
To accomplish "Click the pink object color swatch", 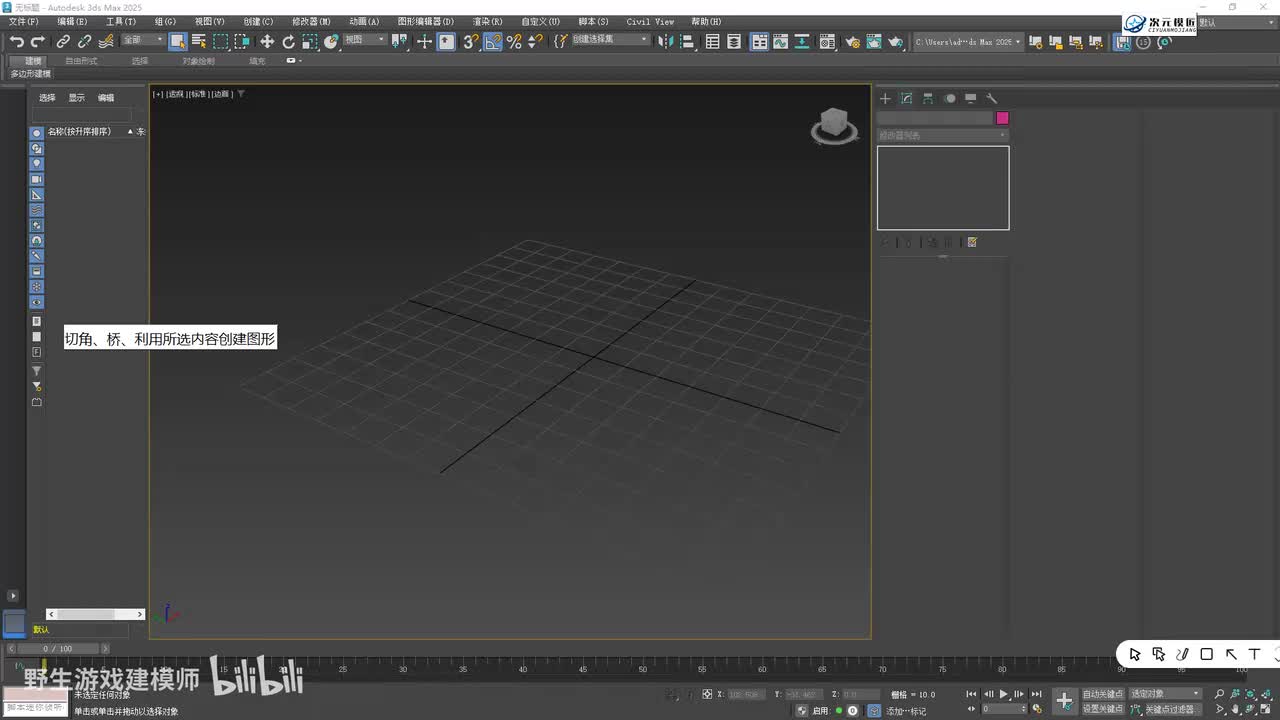I will pos(1002,118).
